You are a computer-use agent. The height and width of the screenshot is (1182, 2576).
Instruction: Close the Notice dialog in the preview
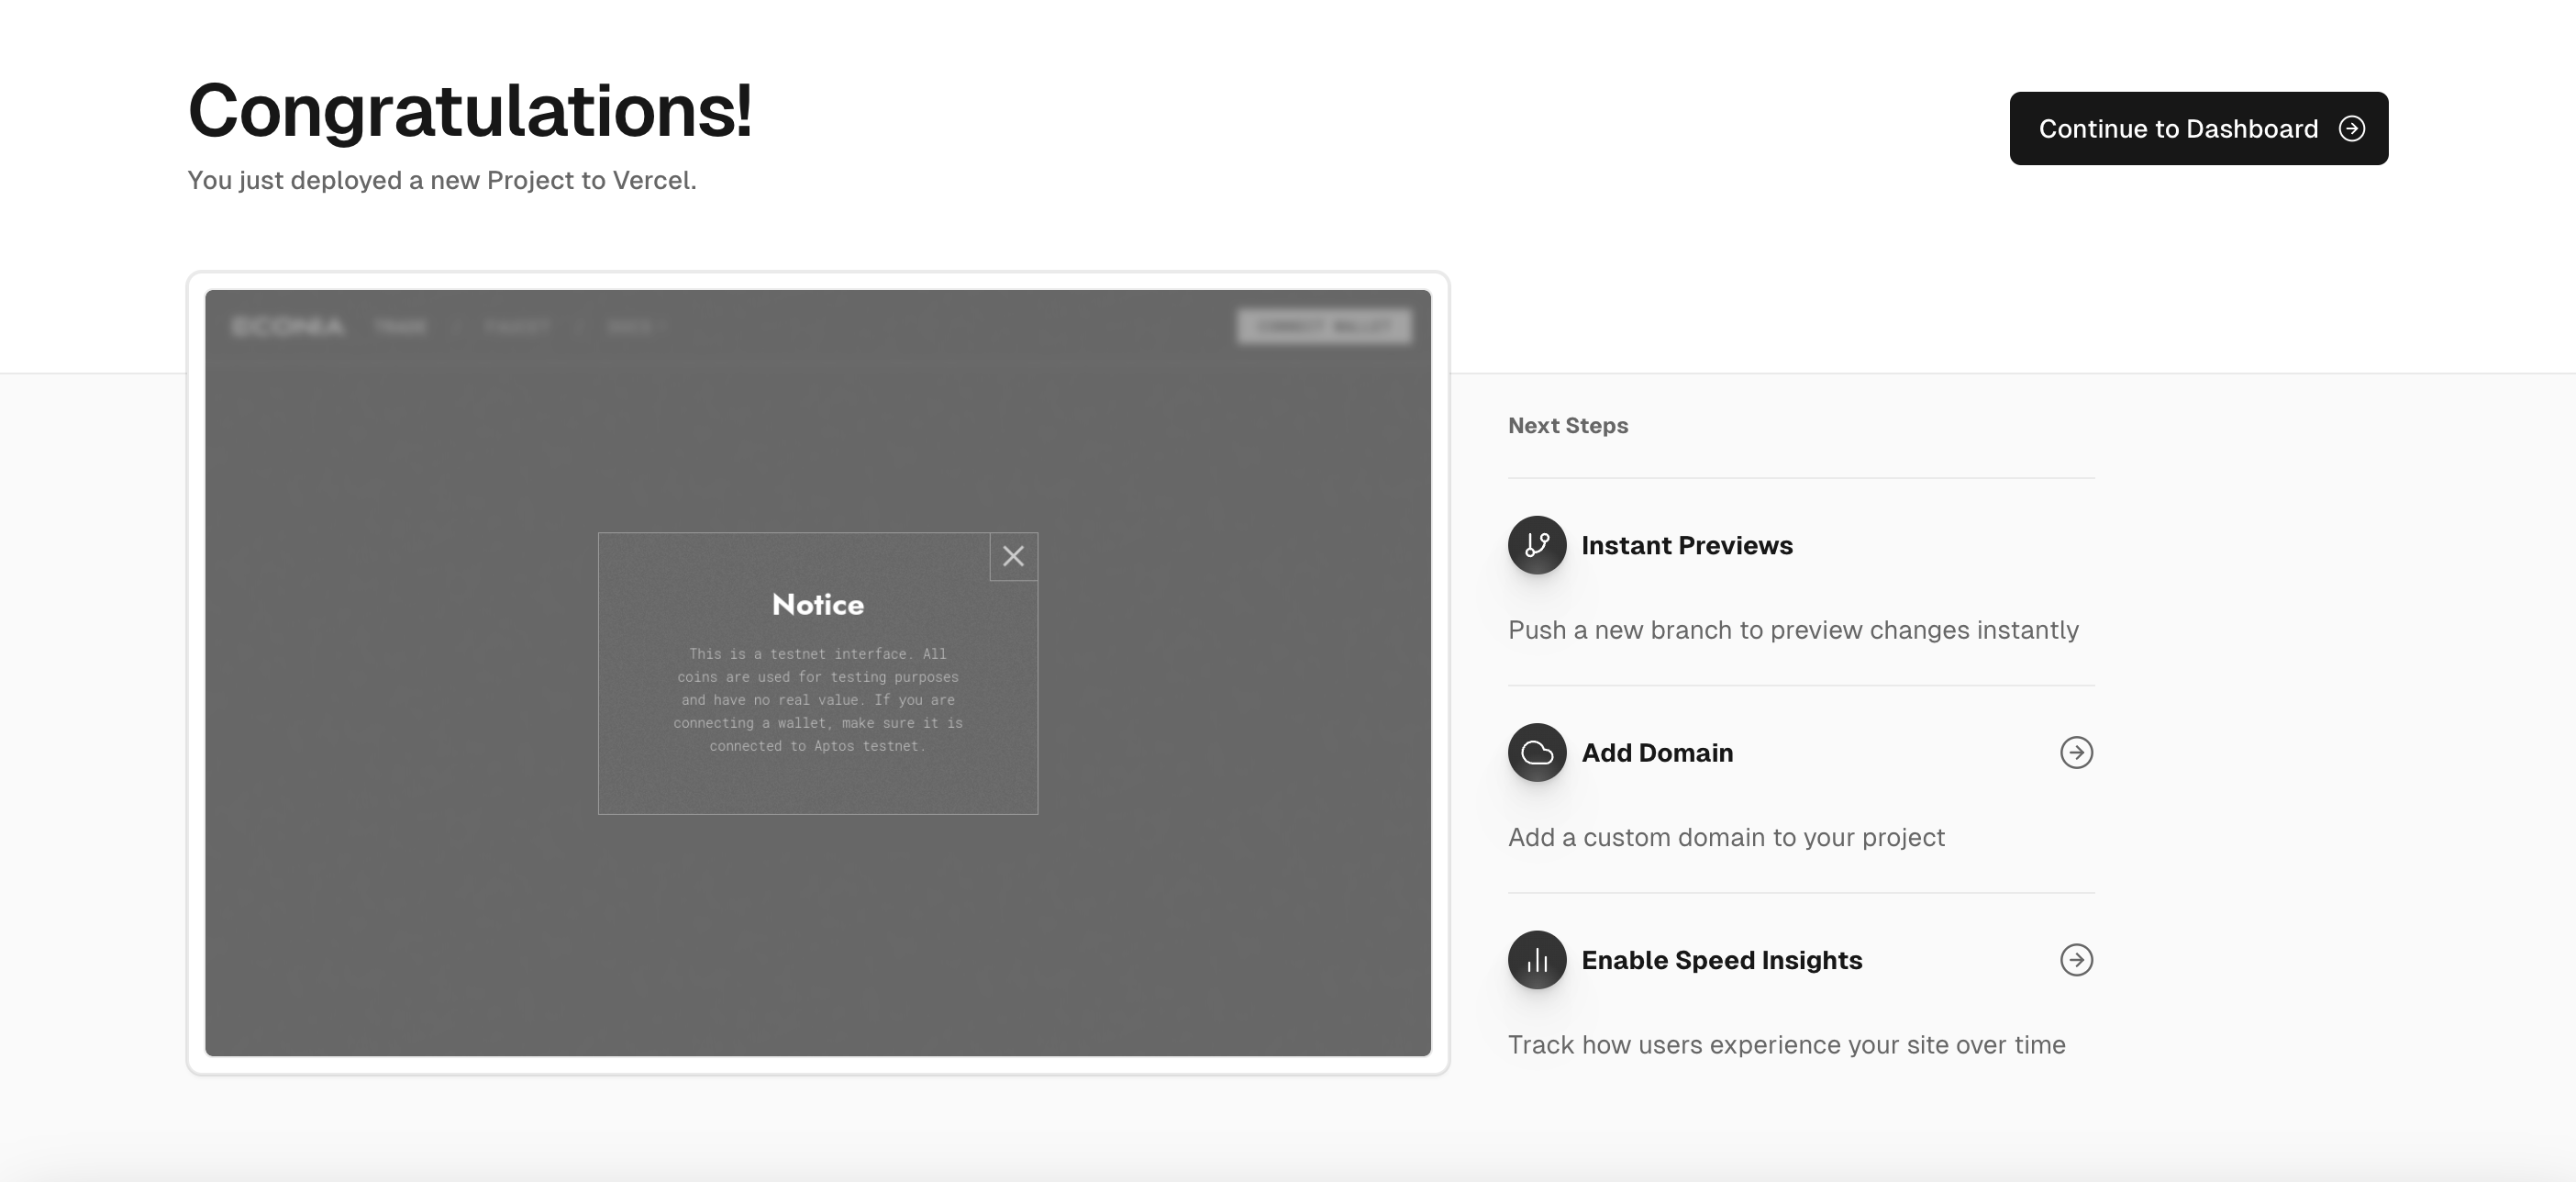[x=1013, y=556]
